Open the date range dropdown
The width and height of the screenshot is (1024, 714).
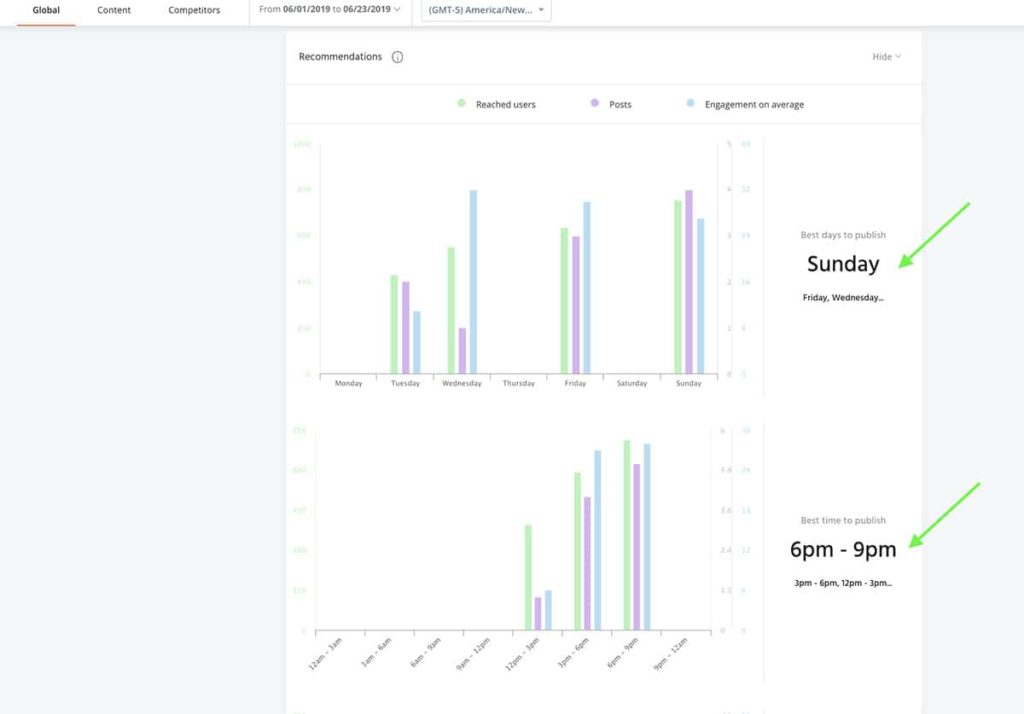[x=330, y=10]
